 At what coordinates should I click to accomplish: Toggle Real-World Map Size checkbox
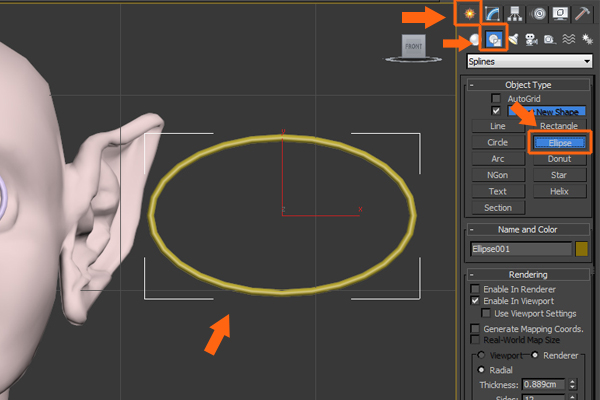point(475,340)
